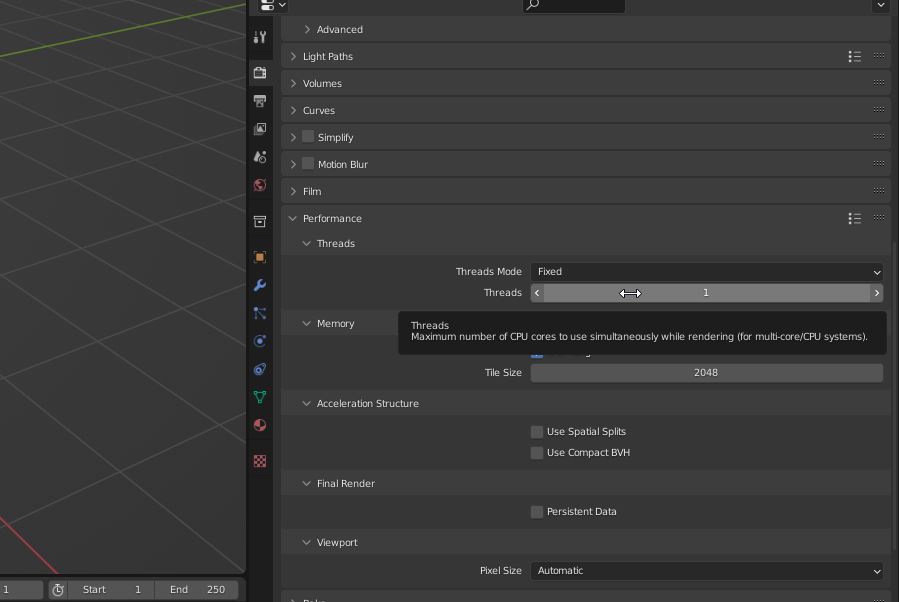Open the Physics properties tab
This screenshot has width=899, height=602.
point(260,341)
